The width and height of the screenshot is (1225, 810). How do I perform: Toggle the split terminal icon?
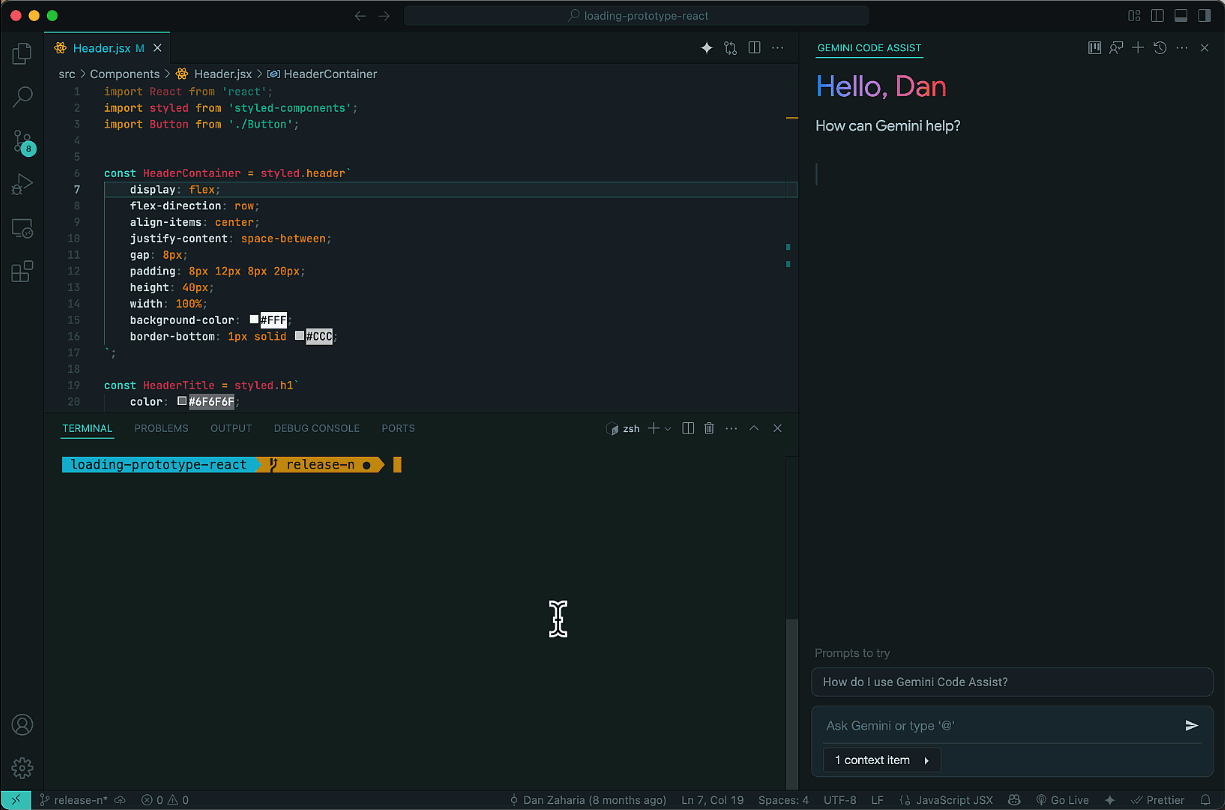point(687,428)
